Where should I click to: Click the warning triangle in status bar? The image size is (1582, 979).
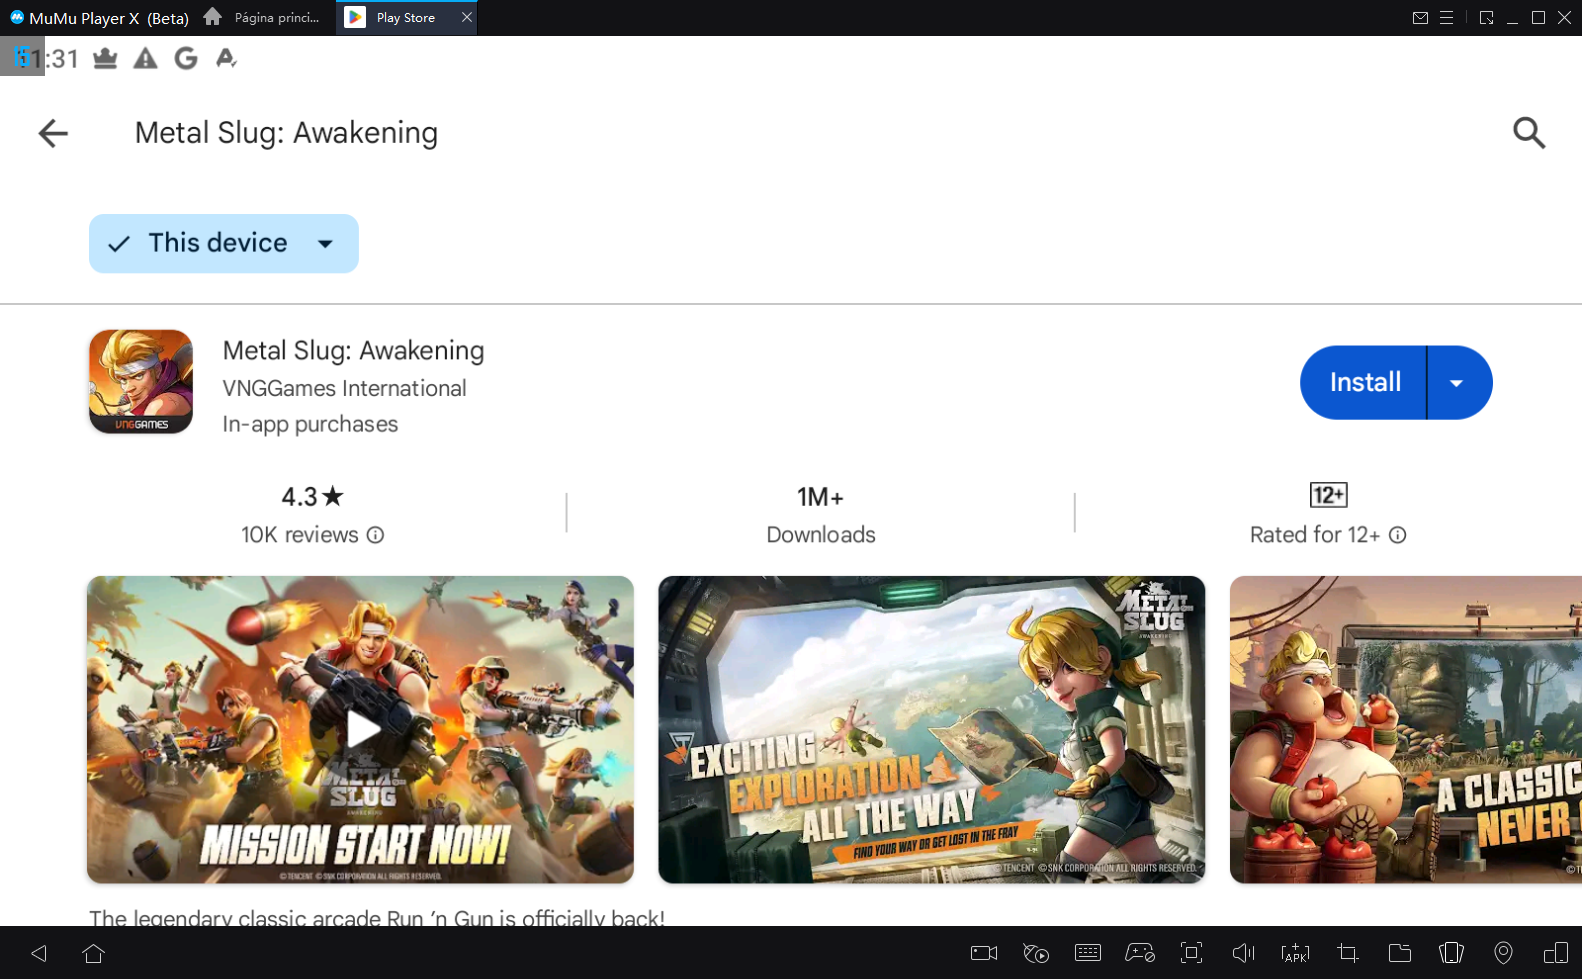click(145, 59)
